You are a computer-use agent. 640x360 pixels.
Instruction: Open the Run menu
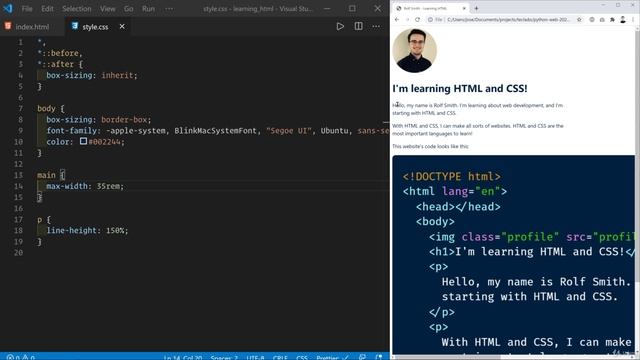(148, 9)
